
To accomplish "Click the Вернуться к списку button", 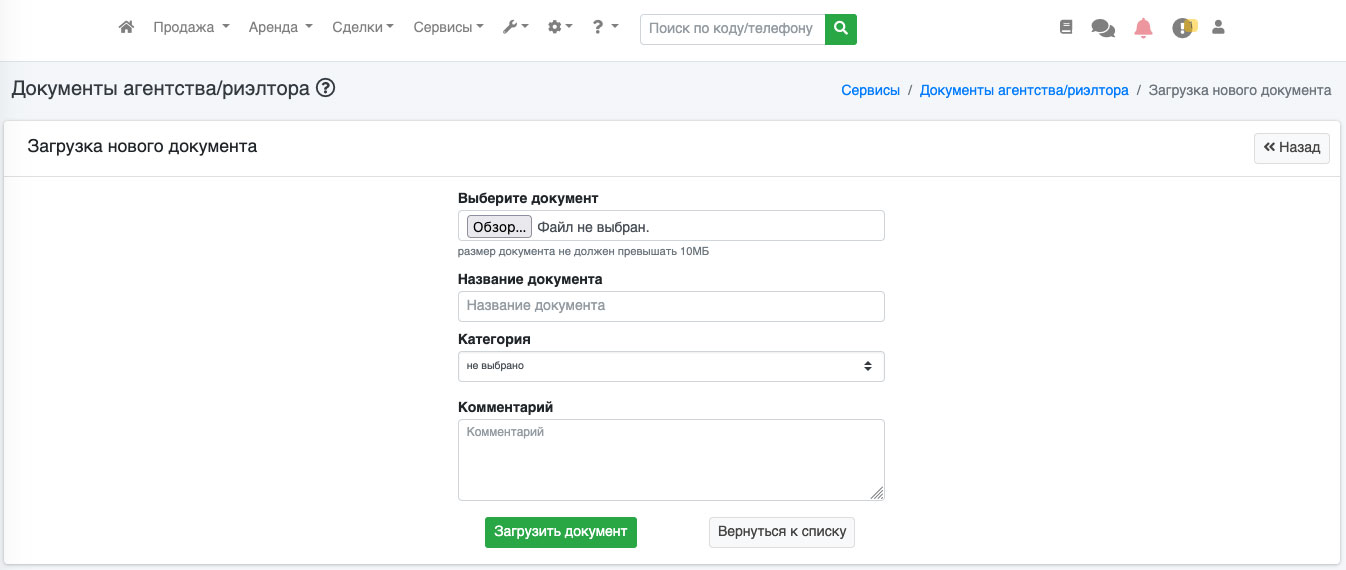I will coord(782,532).
